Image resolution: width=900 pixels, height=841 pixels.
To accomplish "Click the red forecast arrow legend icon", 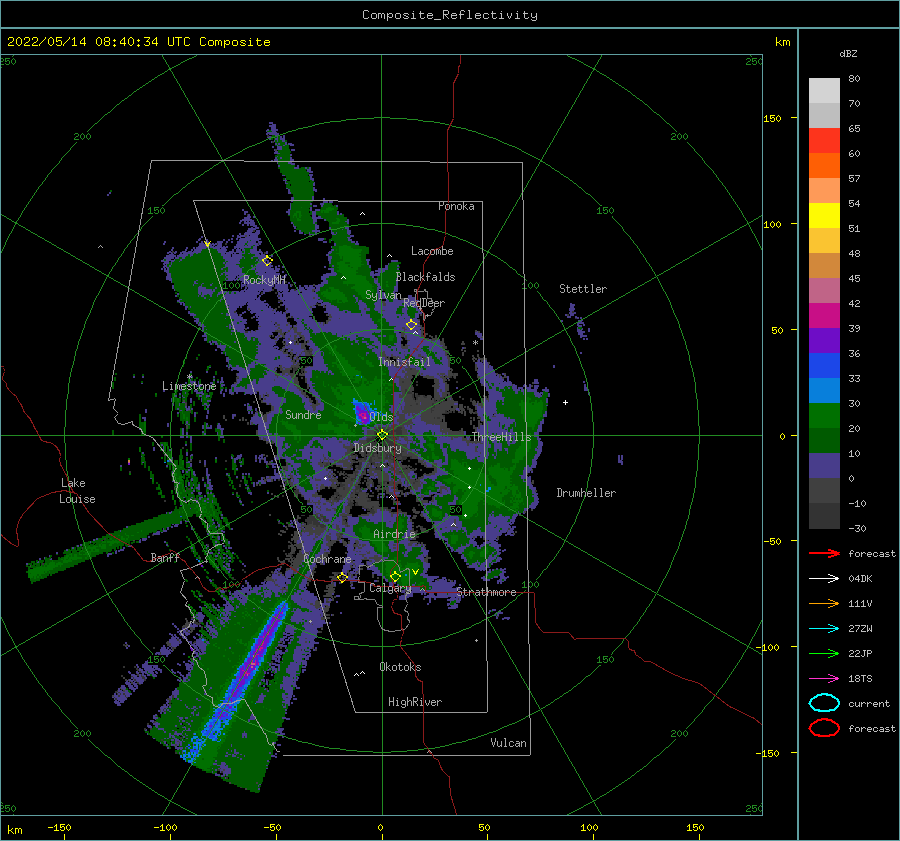I will coord(824,553).
